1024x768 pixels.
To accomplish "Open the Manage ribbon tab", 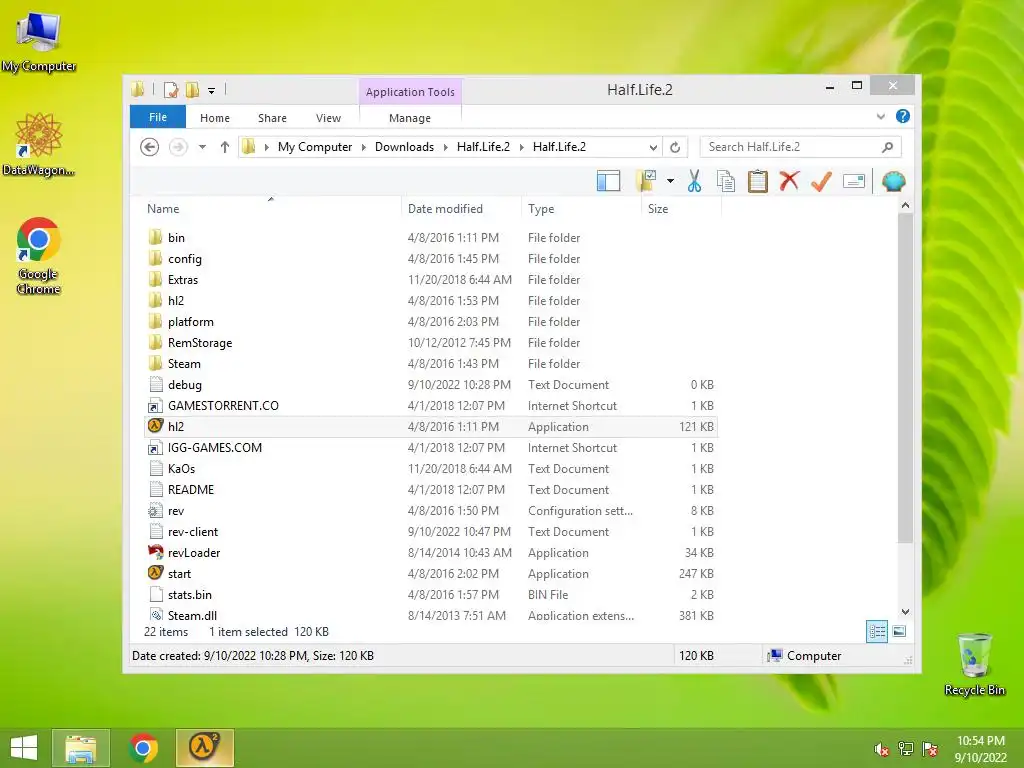I will [x=410, y=118].
